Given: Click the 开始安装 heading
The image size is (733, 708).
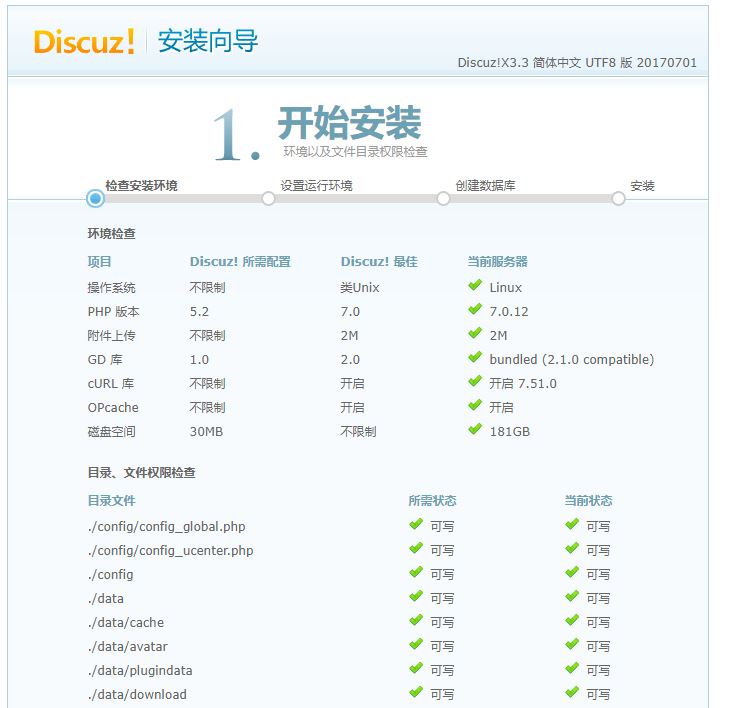Looking at the screenshot, I should pos(349,124).
